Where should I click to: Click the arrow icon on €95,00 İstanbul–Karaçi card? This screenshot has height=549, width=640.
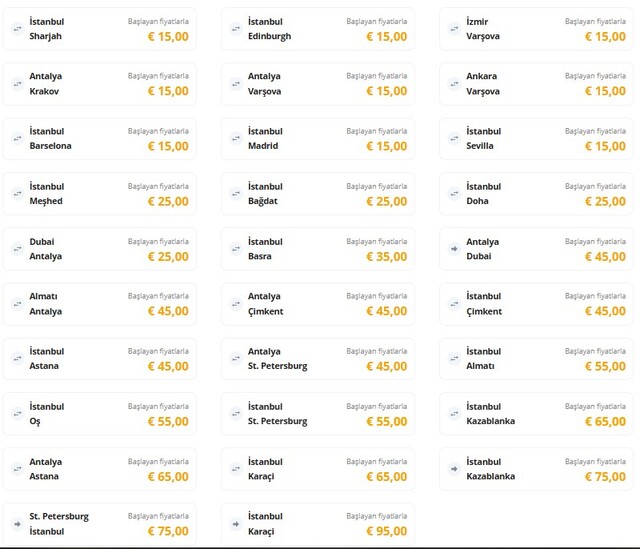click(x=236, y=523)
